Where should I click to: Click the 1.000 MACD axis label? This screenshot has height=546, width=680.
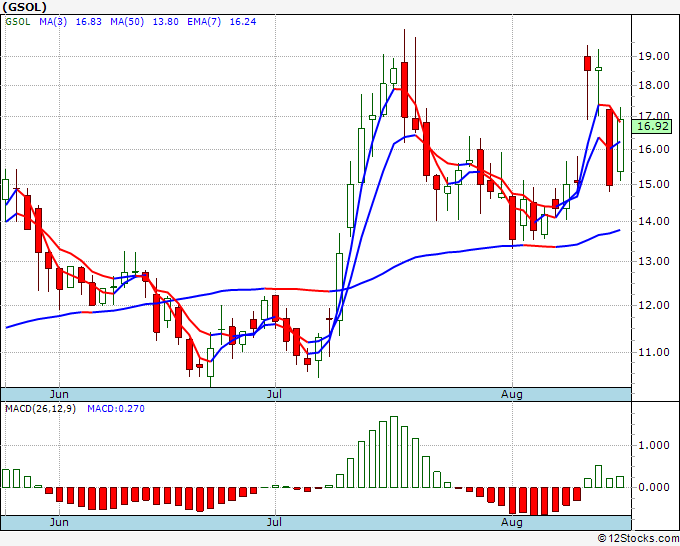653,445
